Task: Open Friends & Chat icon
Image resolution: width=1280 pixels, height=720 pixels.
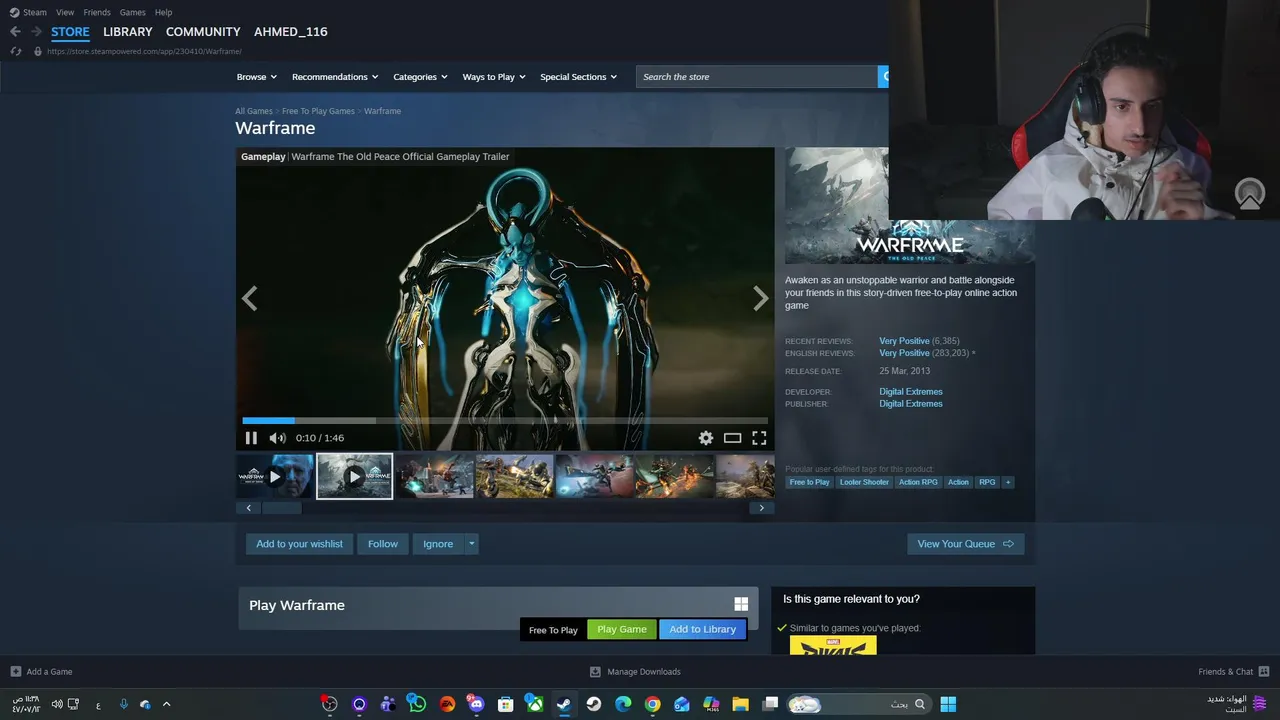Action: click(1264, 672)
